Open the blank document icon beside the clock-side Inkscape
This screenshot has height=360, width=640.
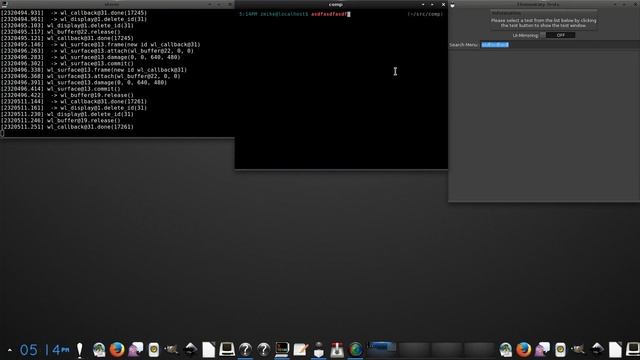tap(209, 350)
